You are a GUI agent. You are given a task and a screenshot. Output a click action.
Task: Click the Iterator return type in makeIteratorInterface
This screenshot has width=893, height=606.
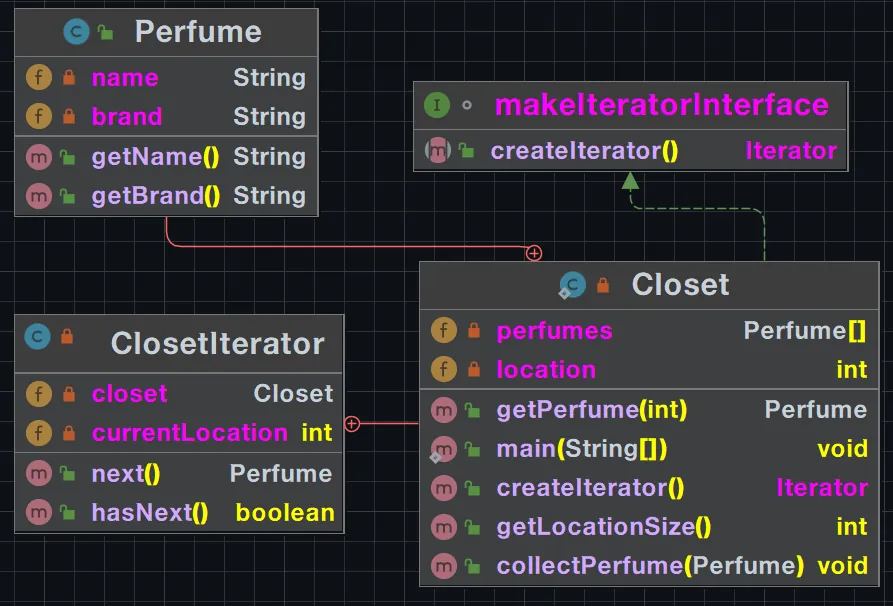tap(791, 151)
